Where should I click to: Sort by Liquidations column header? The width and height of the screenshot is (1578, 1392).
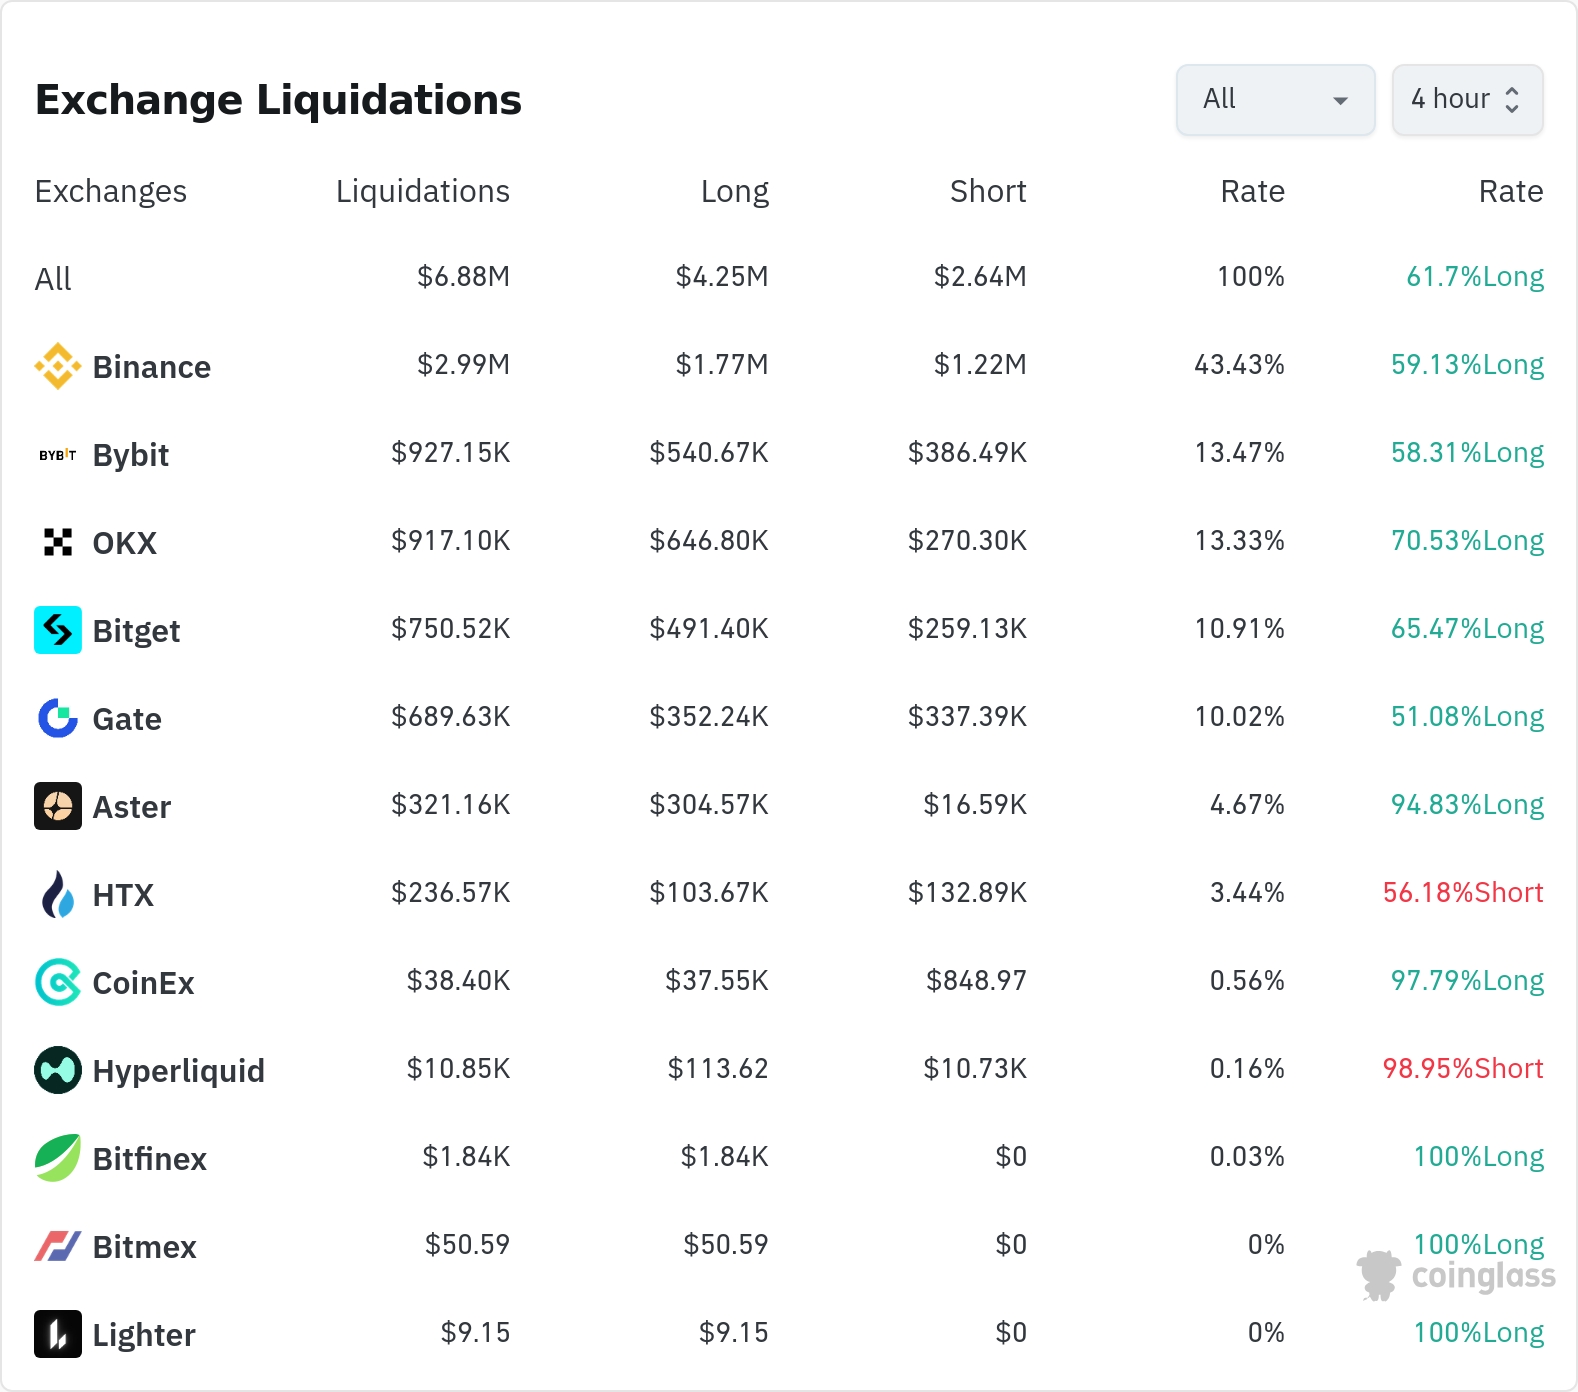[x=422, y=191]
